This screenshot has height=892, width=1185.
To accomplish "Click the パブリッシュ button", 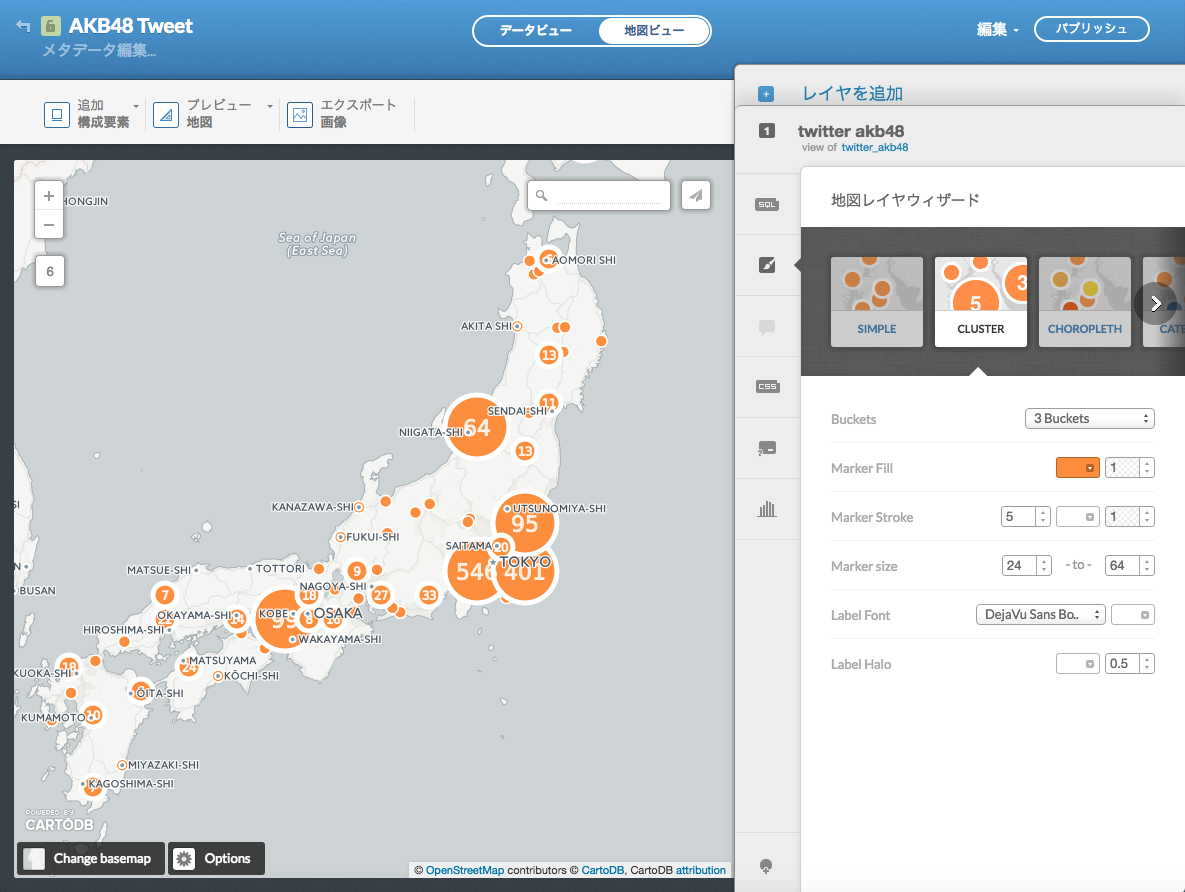I will [x=1091, y=29].
